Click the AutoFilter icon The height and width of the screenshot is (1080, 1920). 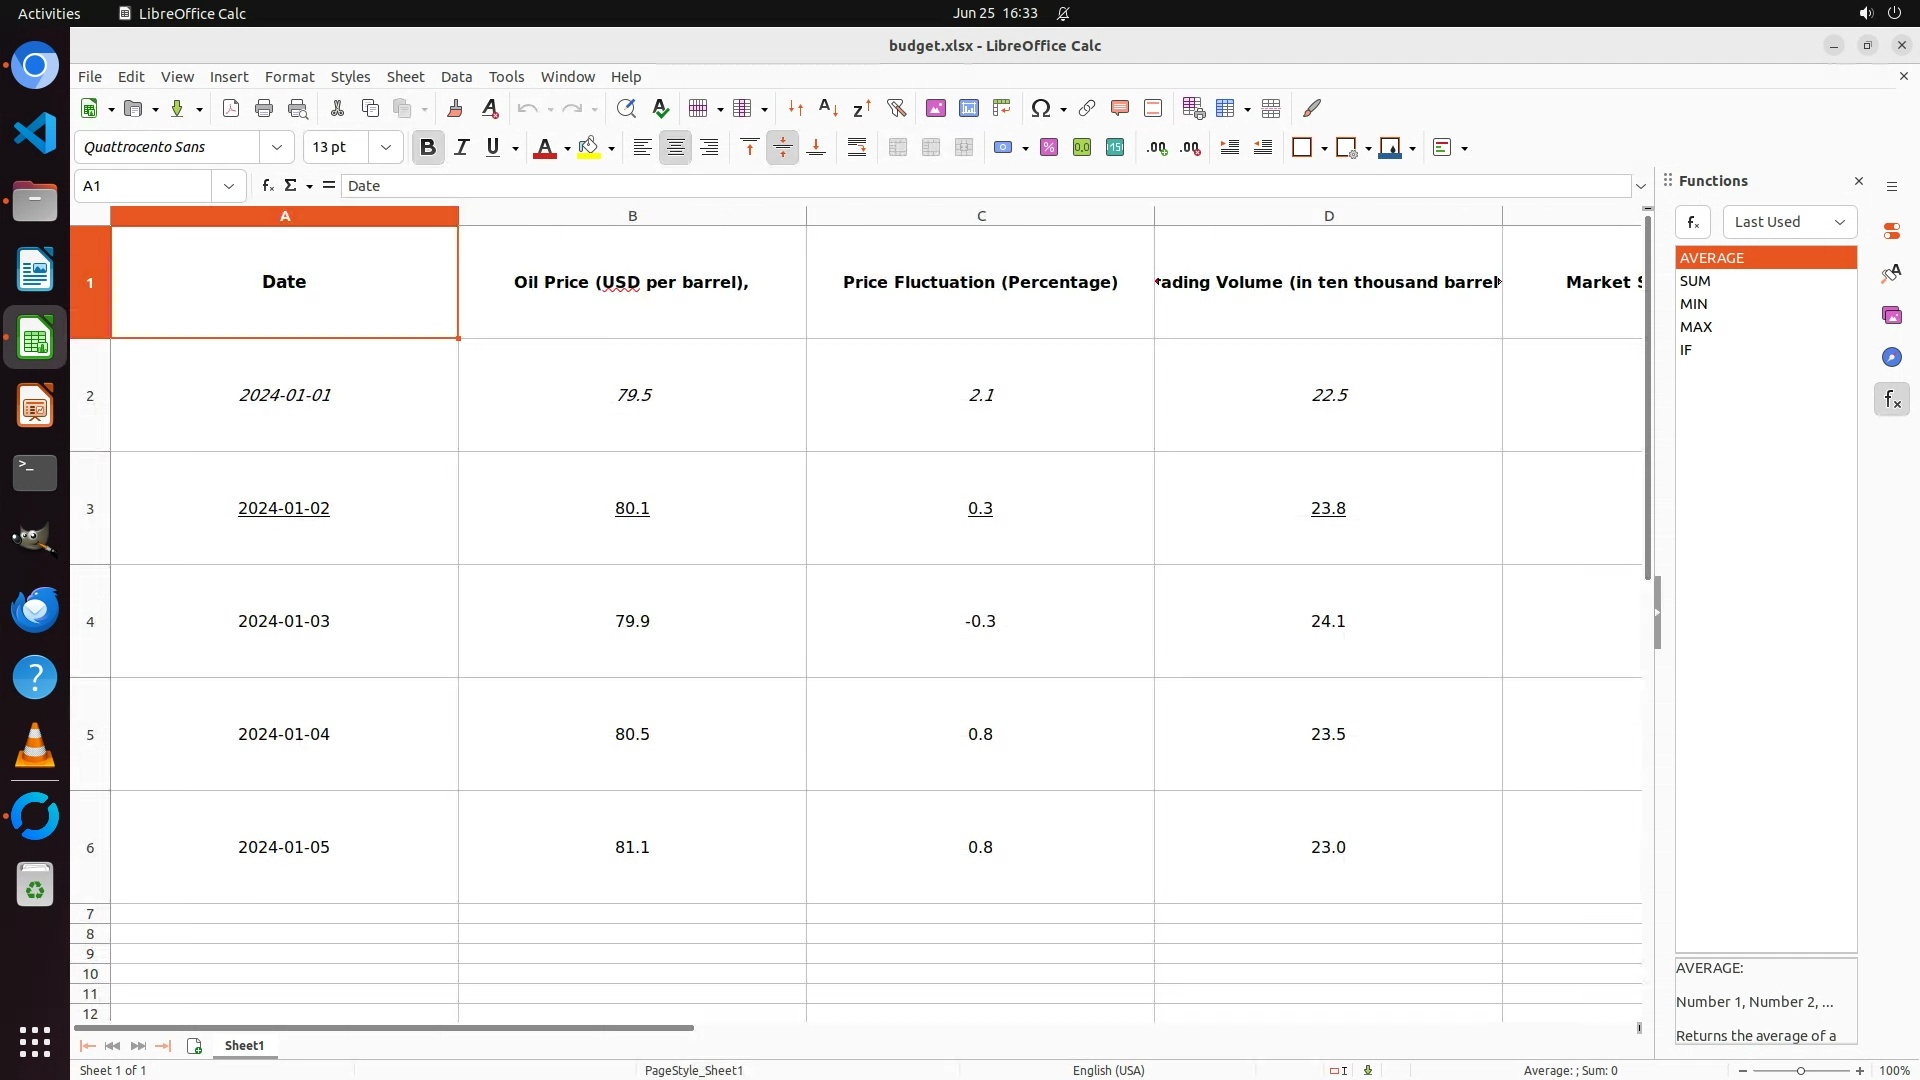[x=896, y=108]
